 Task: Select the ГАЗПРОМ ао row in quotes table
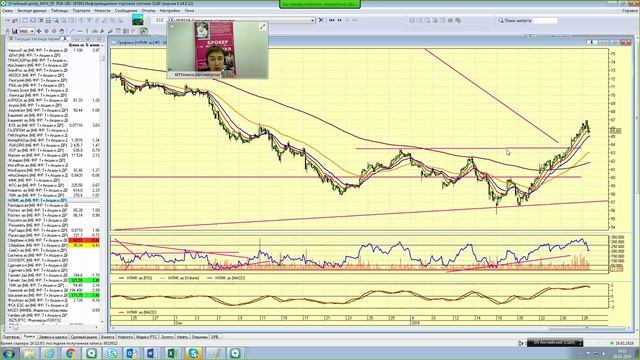[54, 130]
